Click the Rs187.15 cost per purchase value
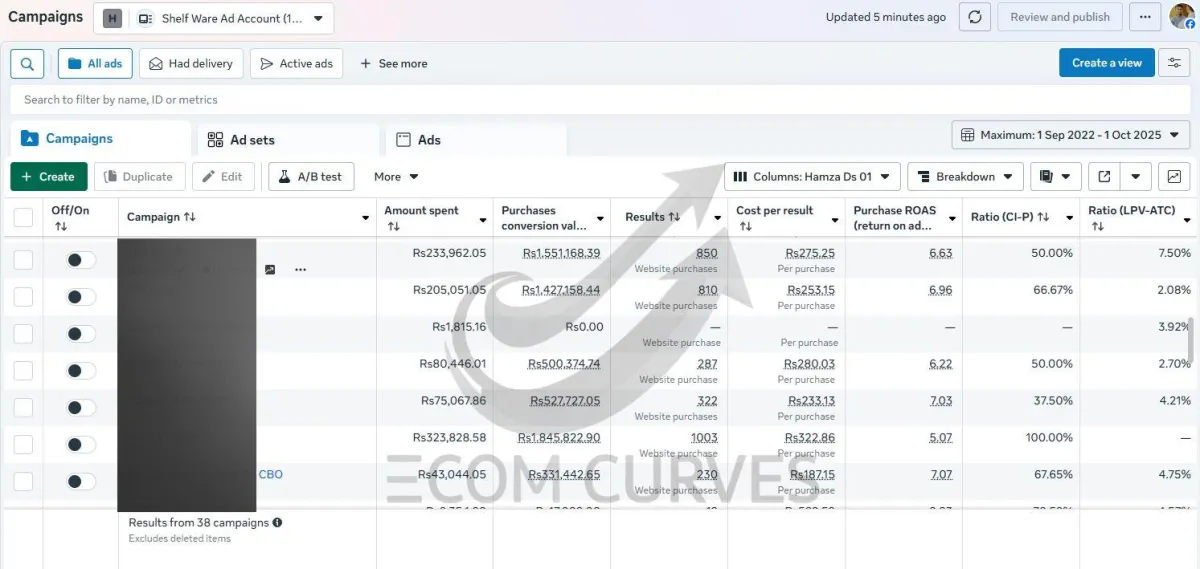The height and width of the screenshot is (569, 1200). coord(810,474)
